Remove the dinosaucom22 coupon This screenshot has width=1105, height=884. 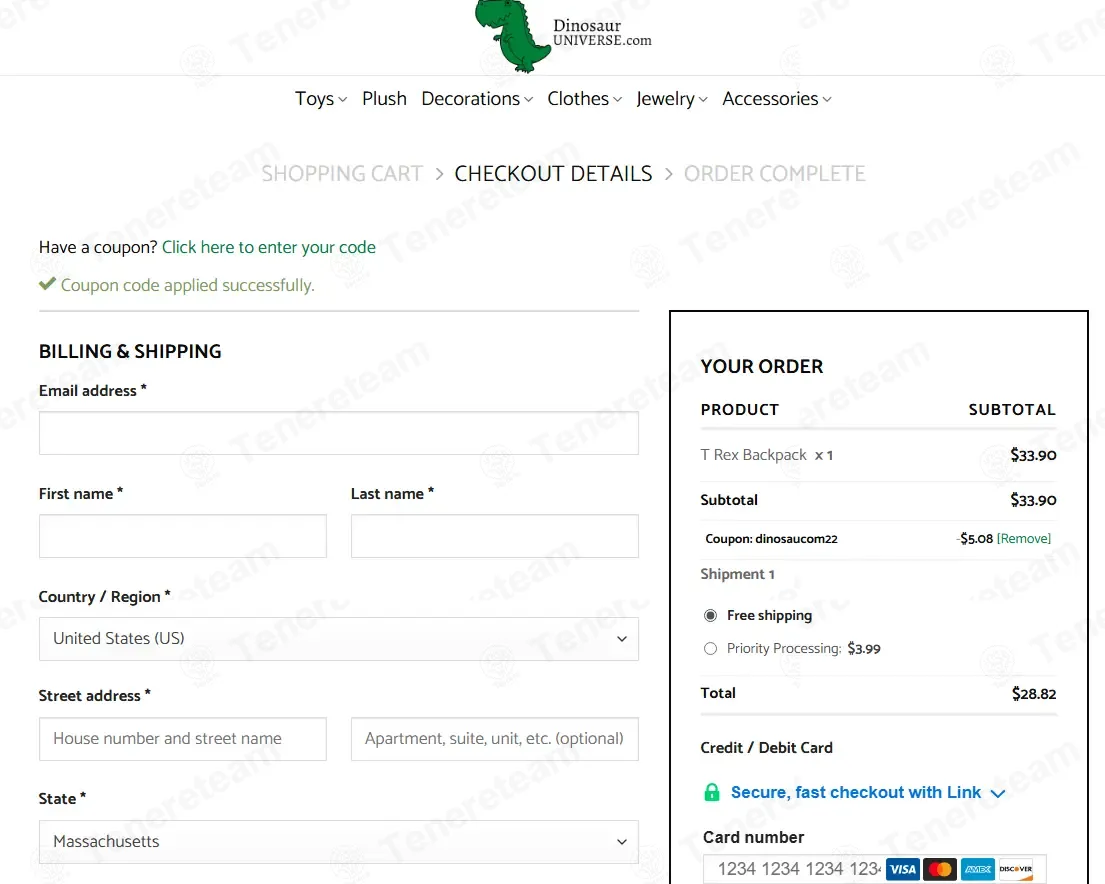pos(1024,539)
